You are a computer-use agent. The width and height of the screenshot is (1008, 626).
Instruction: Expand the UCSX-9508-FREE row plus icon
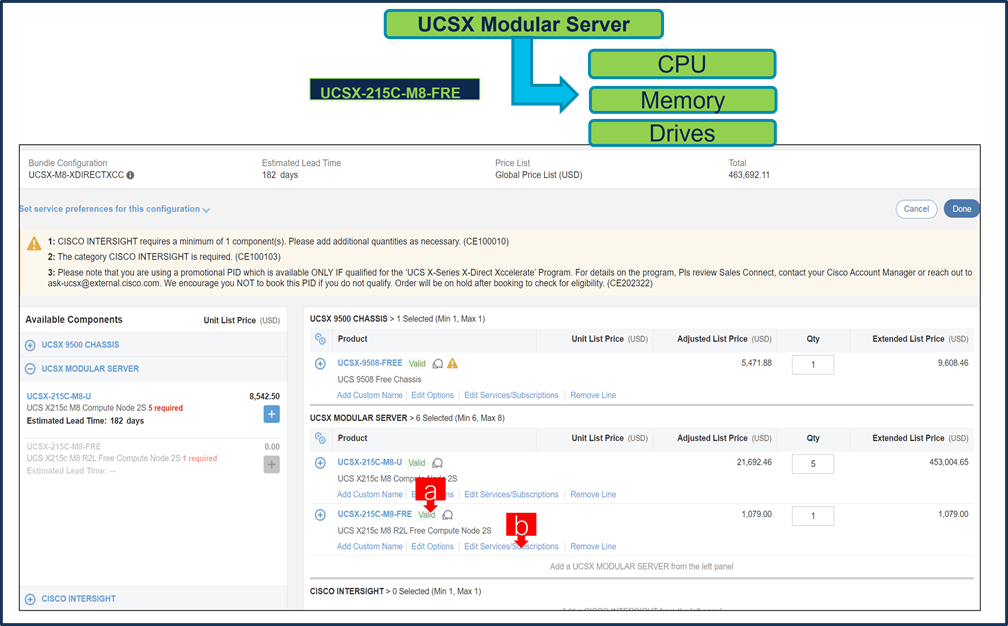320,364
